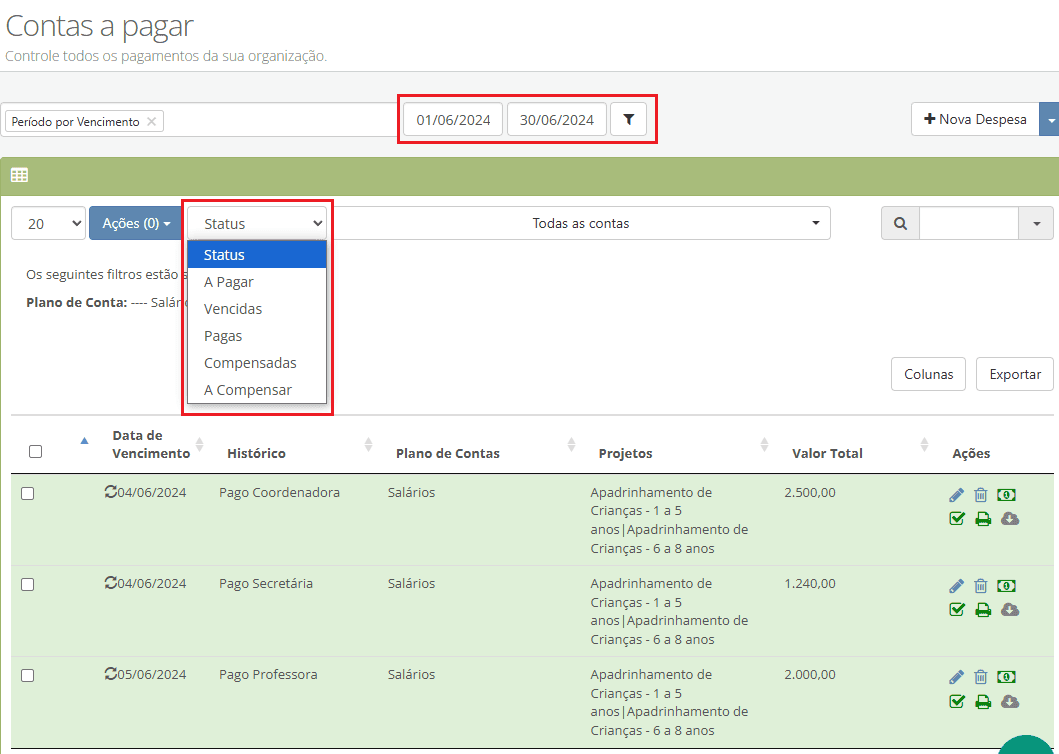Click the green check icon for Pago Professora
This screenshot has height=754, width=1059.
957,701
